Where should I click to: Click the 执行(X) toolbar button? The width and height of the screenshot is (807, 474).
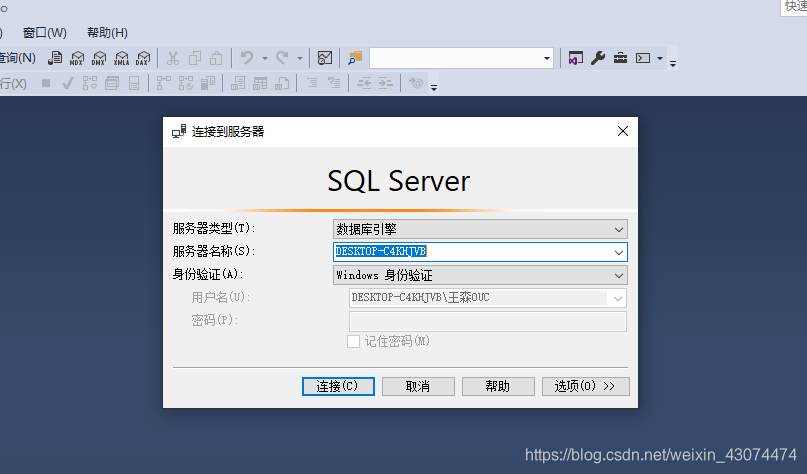(13, 83)
